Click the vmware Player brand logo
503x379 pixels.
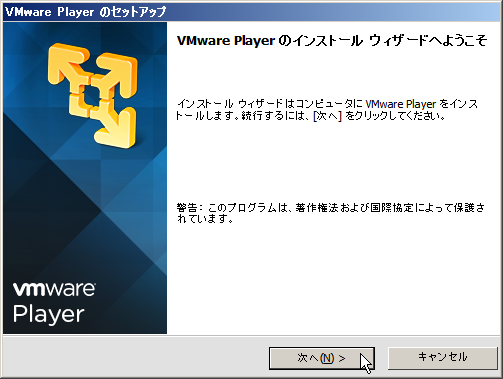54,303
